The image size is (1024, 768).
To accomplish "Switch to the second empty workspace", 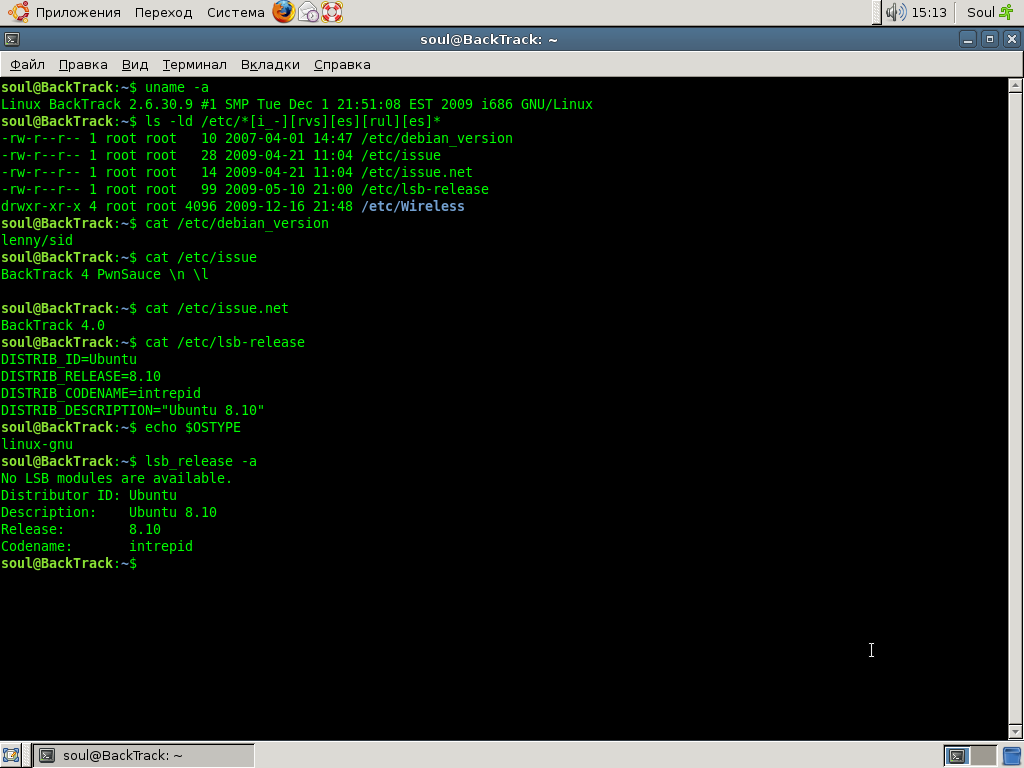I will click(984, 756).
